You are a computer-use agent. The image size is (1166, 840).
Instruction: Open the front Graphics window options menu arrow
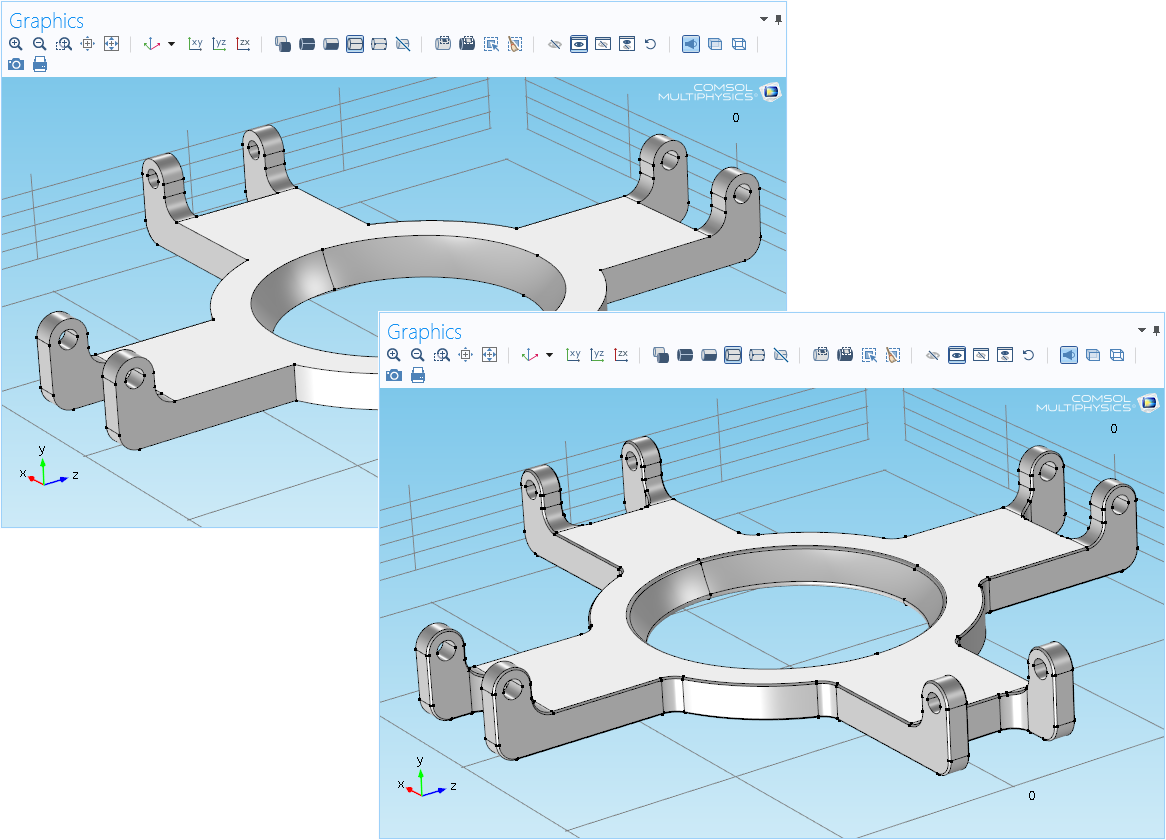pyautogui.click(x=1142, y=330)
